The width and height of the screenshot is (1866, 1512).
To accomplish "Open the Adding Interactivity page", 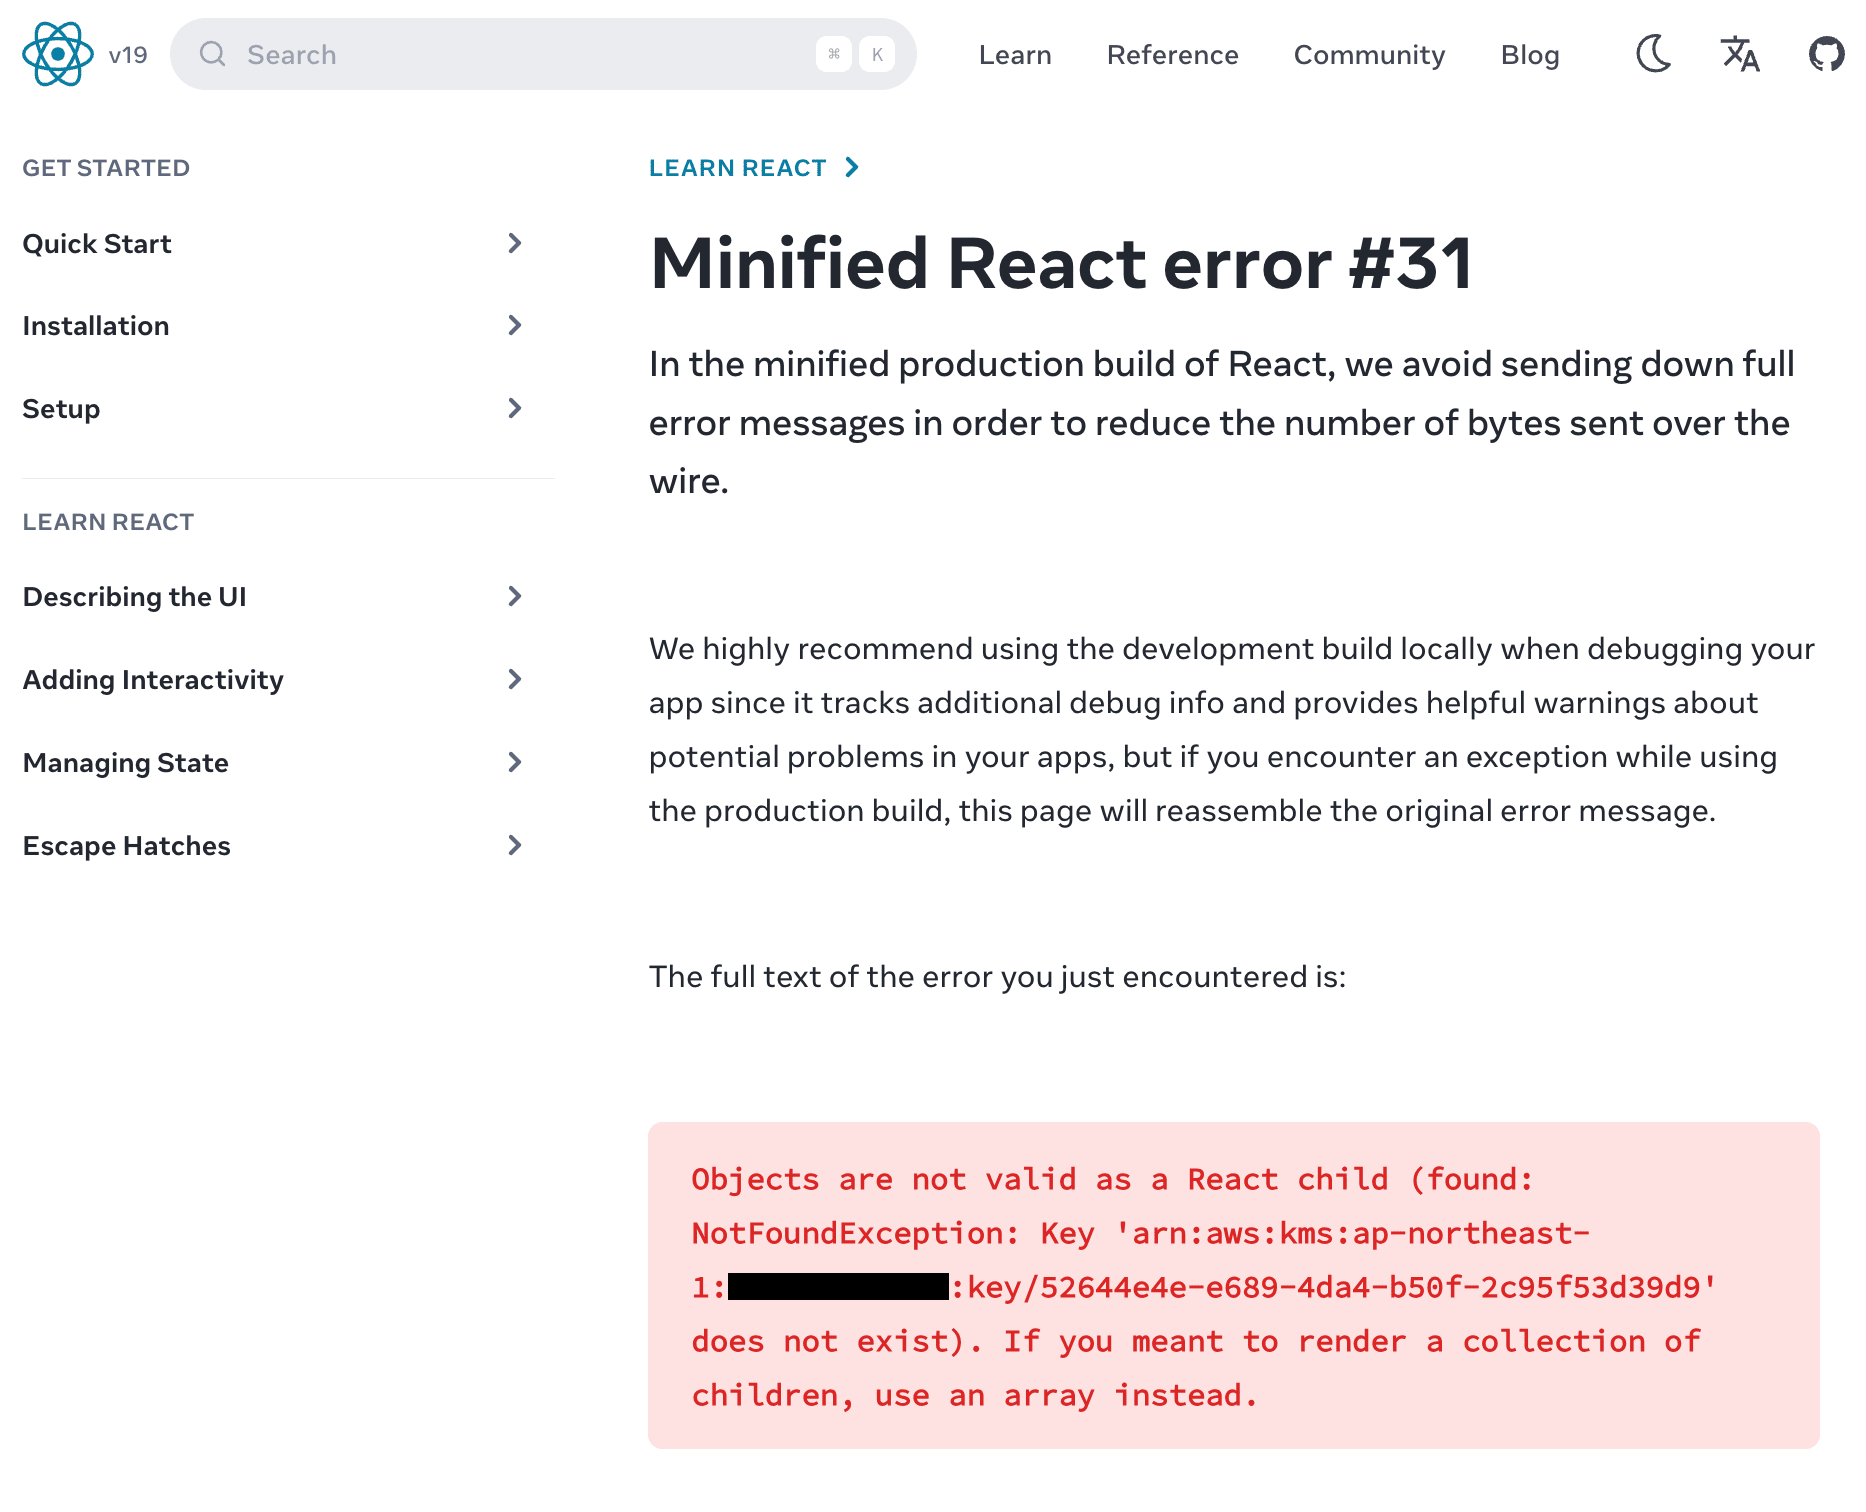I will (x=153, y=680).
